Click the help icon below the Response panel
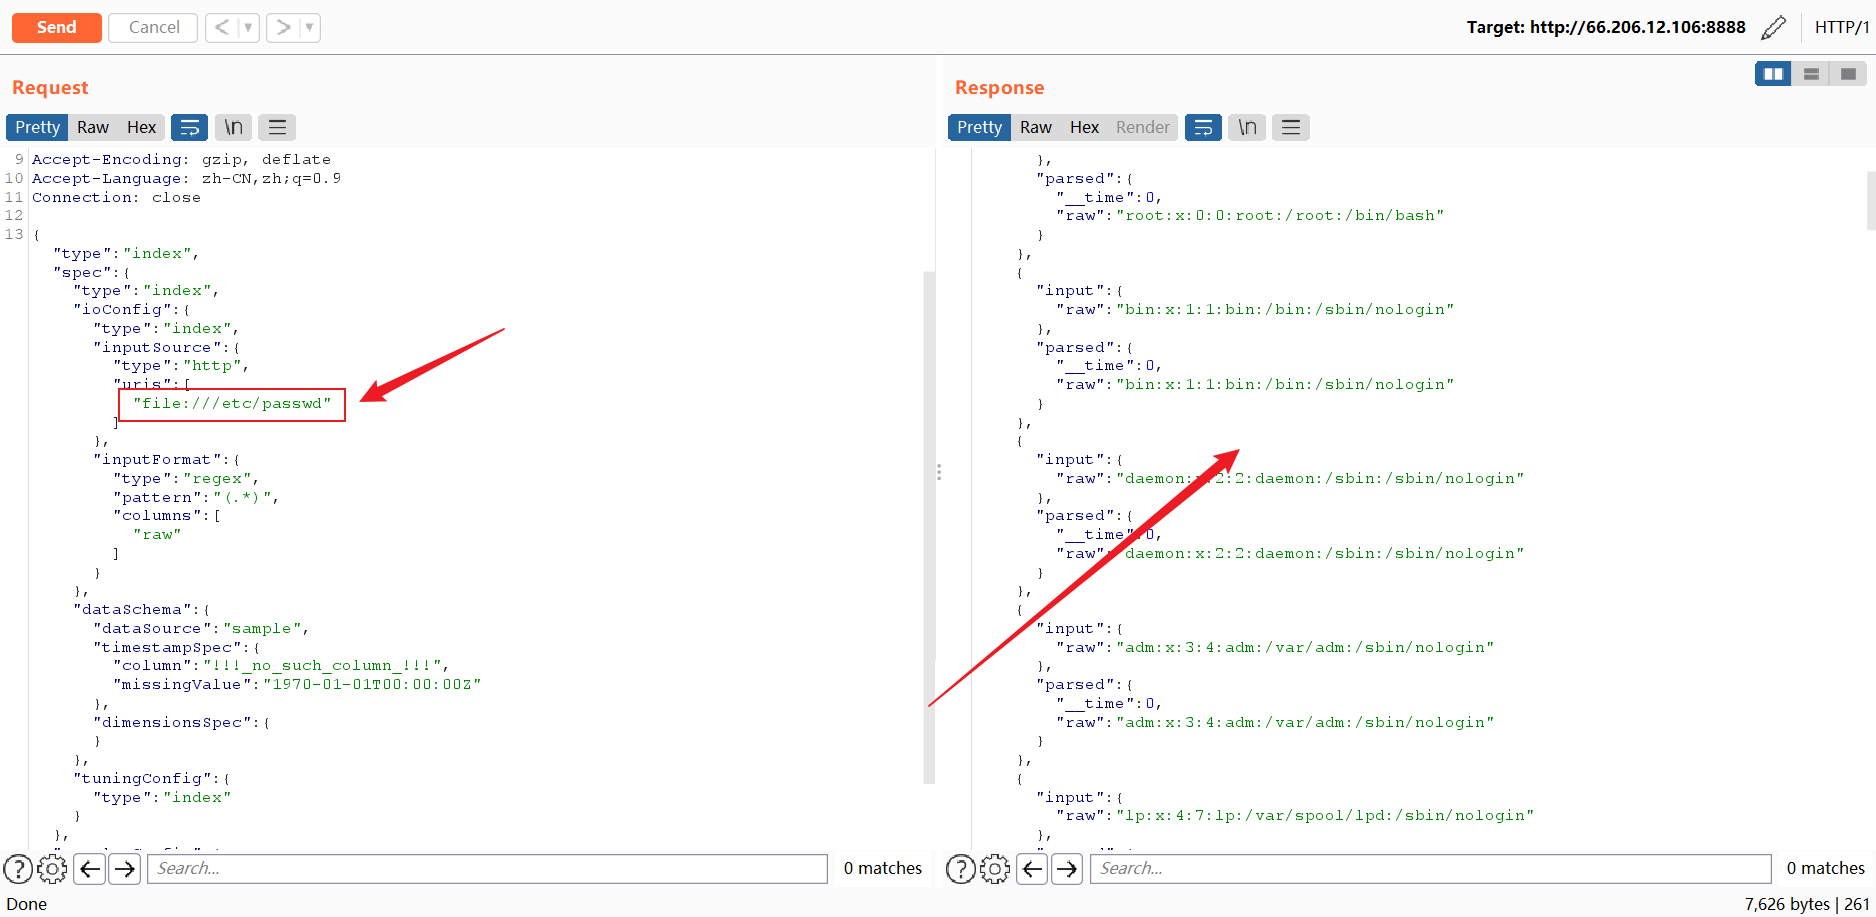 (960, 869)
